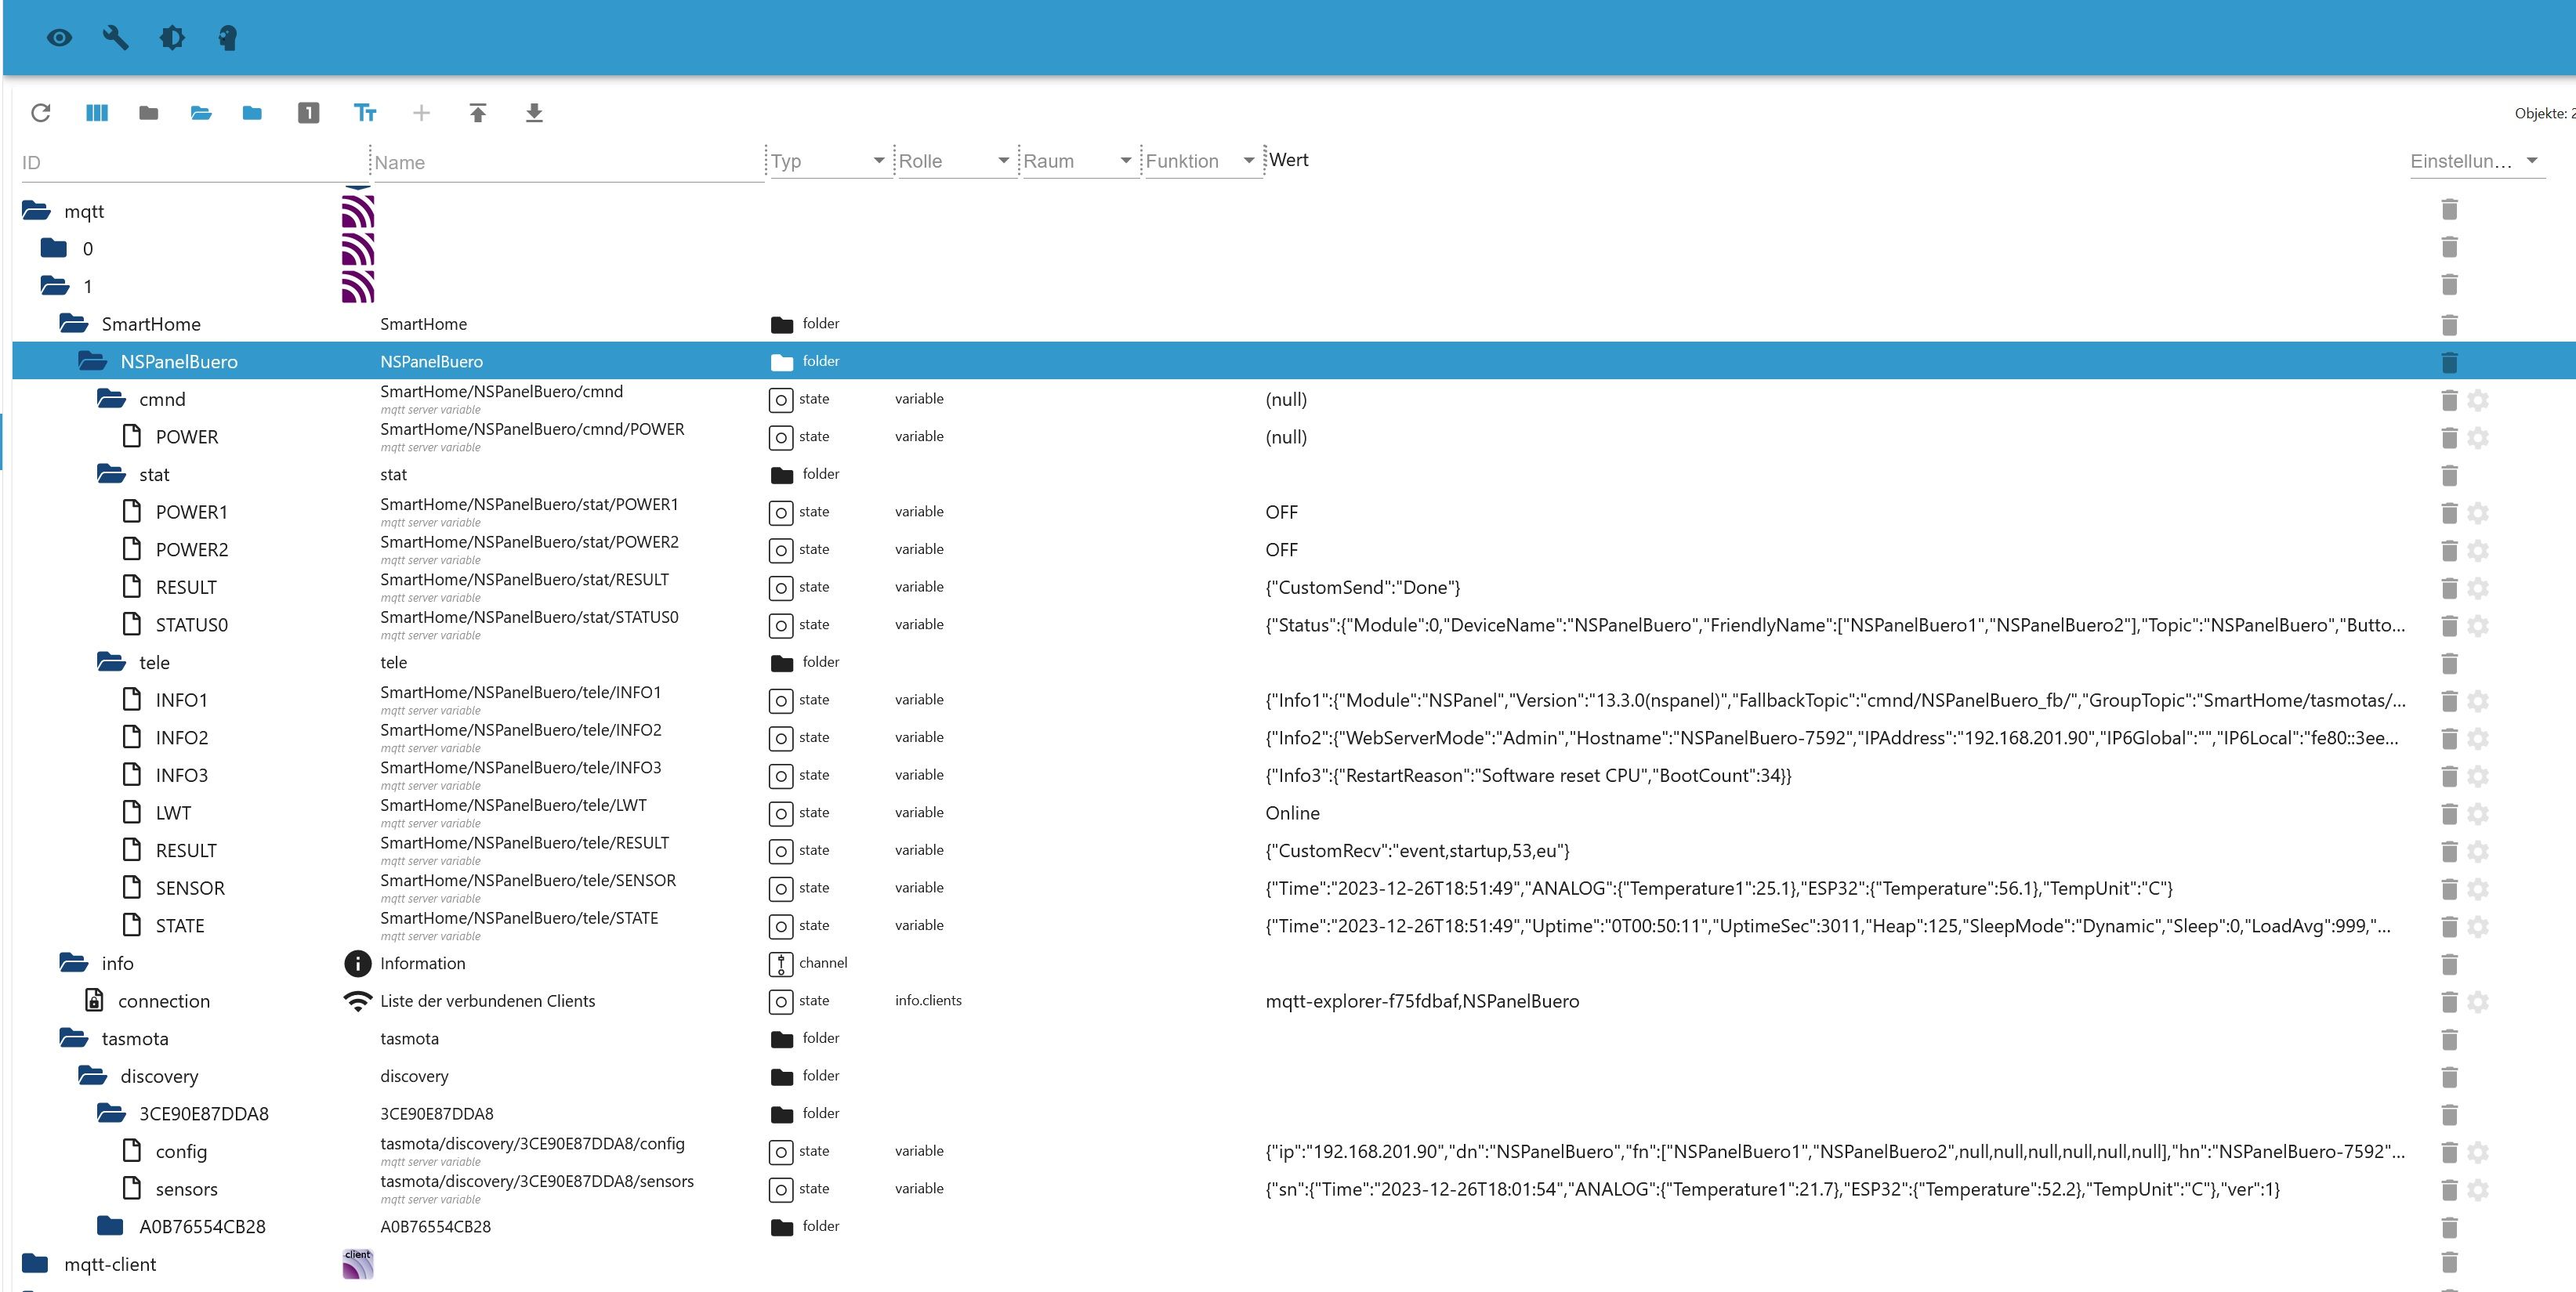Open settings for tele STATE
The image size is (2576, 1292).
2477,926
